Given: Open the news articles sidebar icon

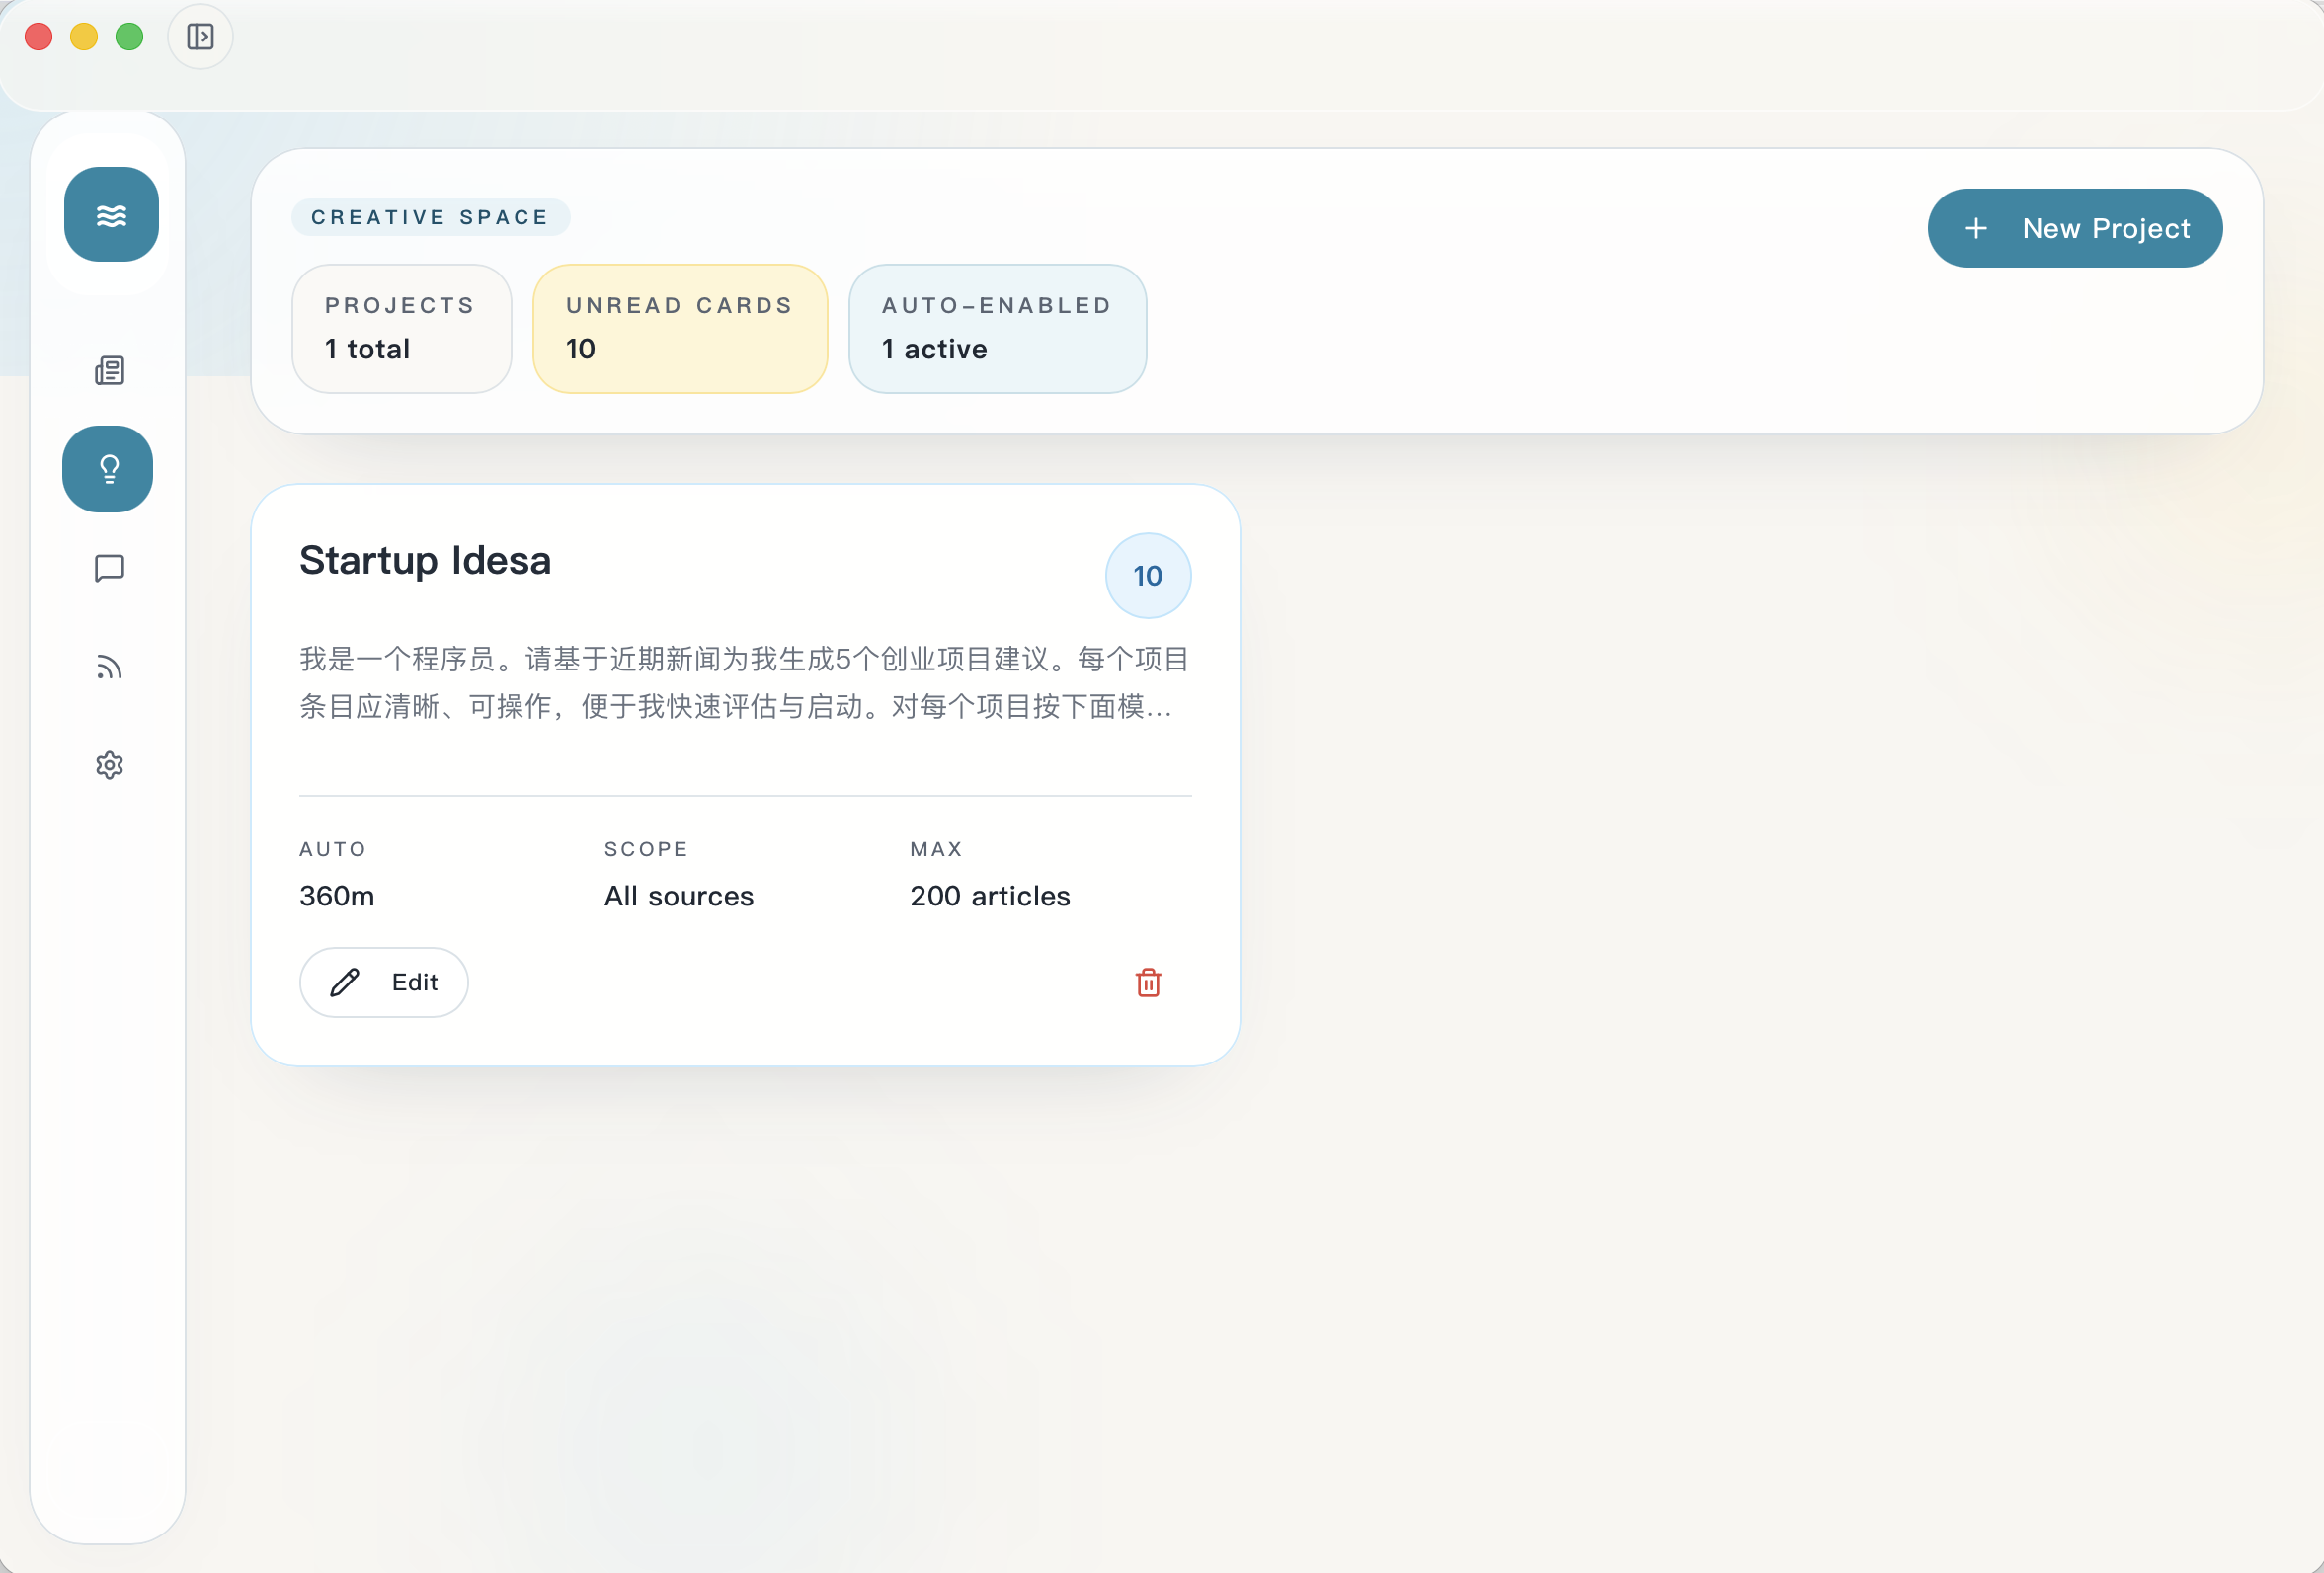Looking at the screenshot, I should (109, 371).
